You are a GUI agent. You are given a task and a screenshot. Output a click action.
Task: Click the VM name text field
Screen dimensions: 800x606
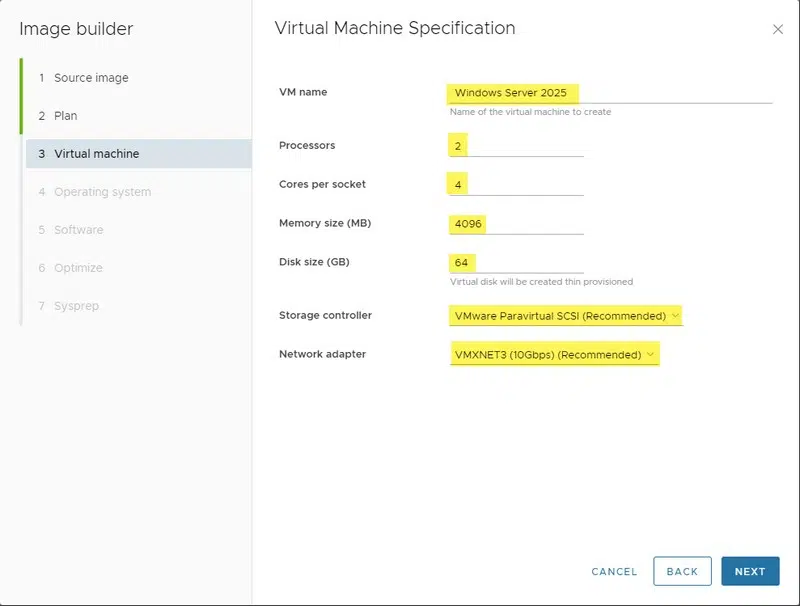(610, 93)
